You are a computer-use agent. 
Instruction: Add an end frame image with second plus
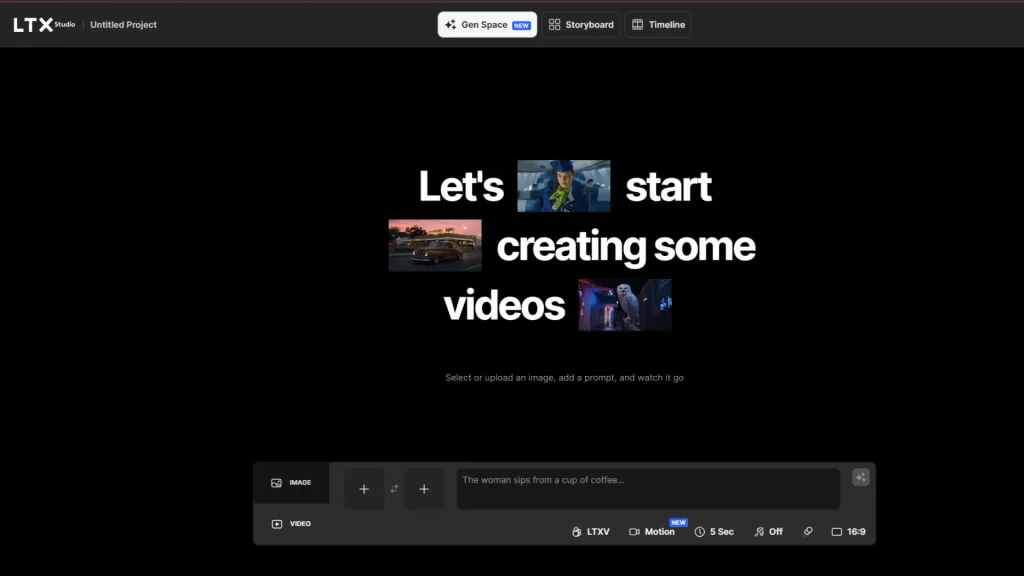pos(424,489)
